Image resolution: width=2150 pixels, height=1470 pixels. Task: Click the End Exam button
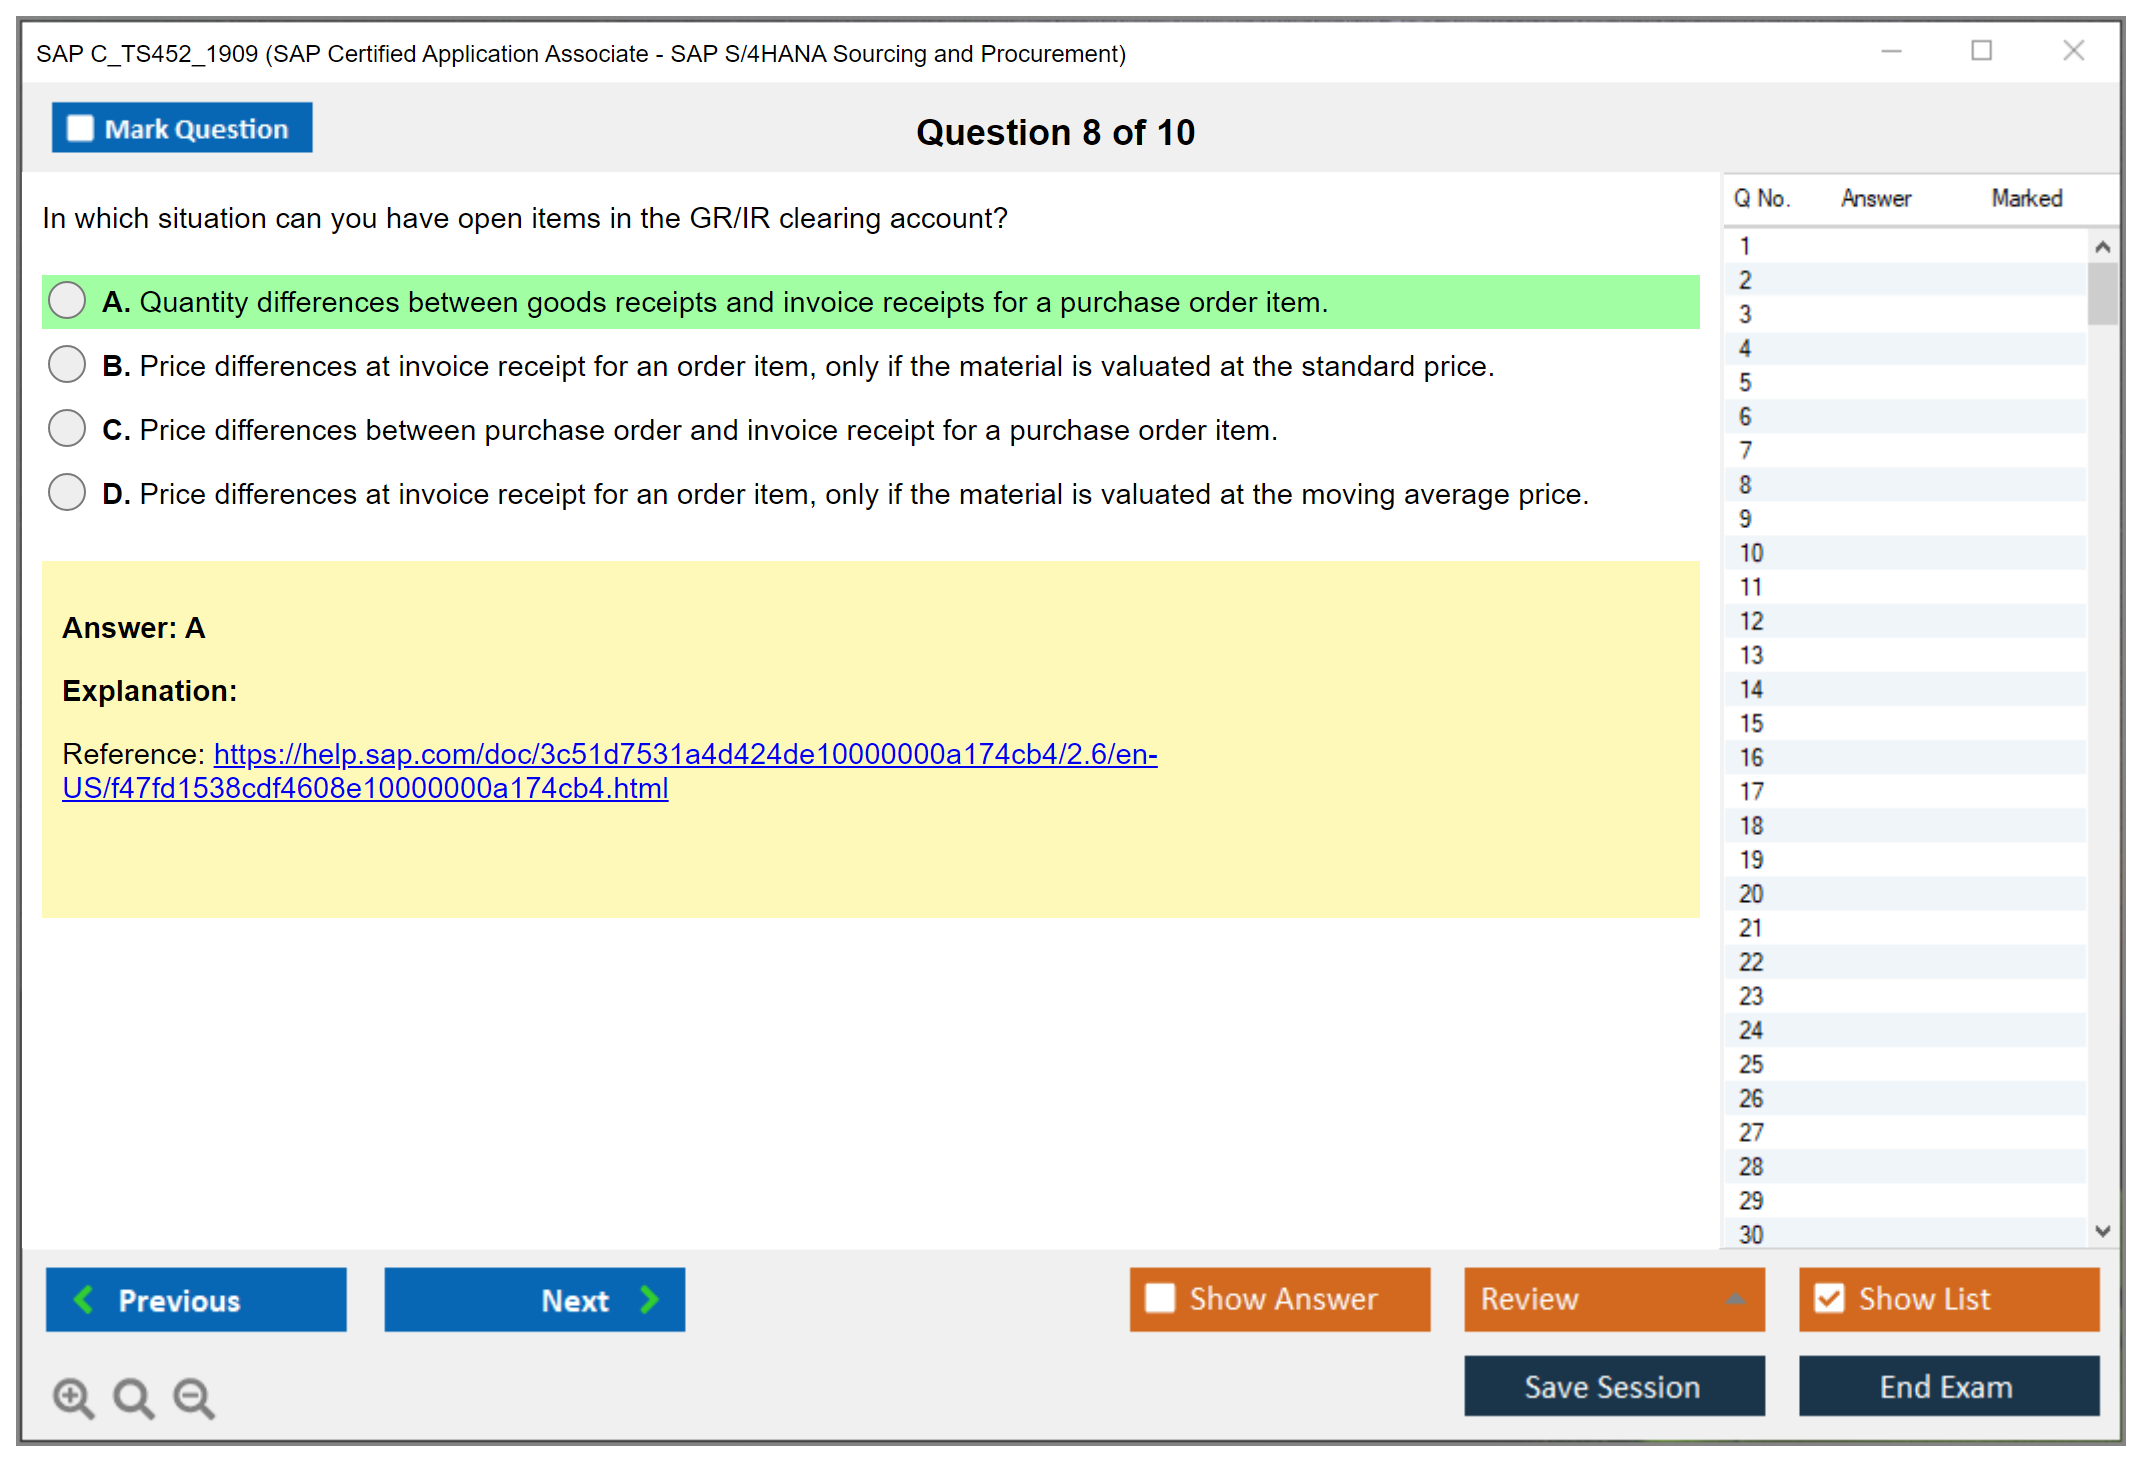(1947, 1387)
